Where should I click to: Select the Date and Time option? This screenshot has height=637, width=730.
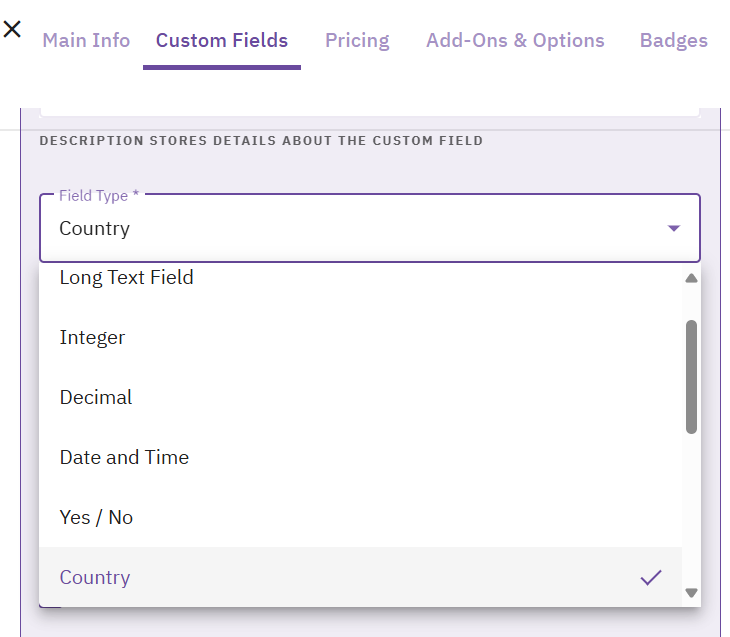click(x=124, y=458)
